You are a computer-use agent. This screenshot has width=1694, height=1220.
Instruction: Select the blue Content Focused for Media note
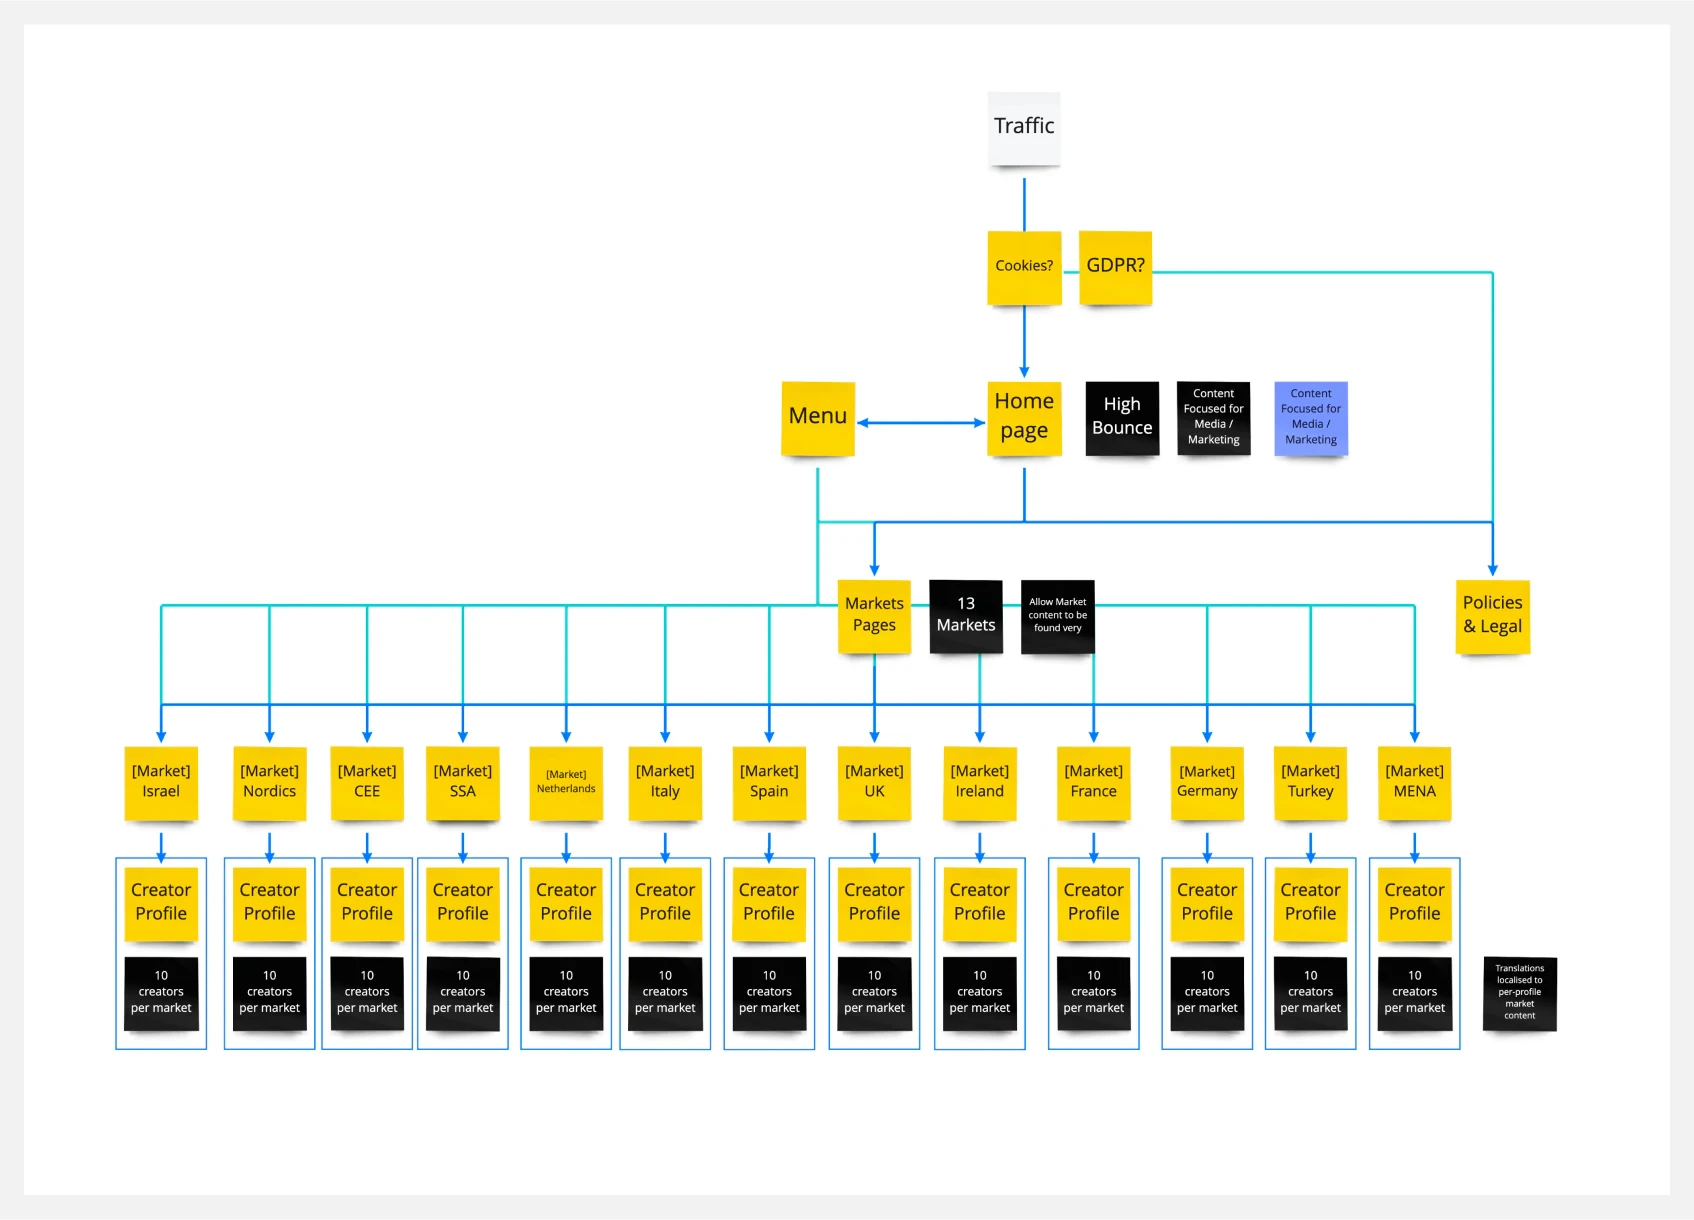[x=1311, y=419]
